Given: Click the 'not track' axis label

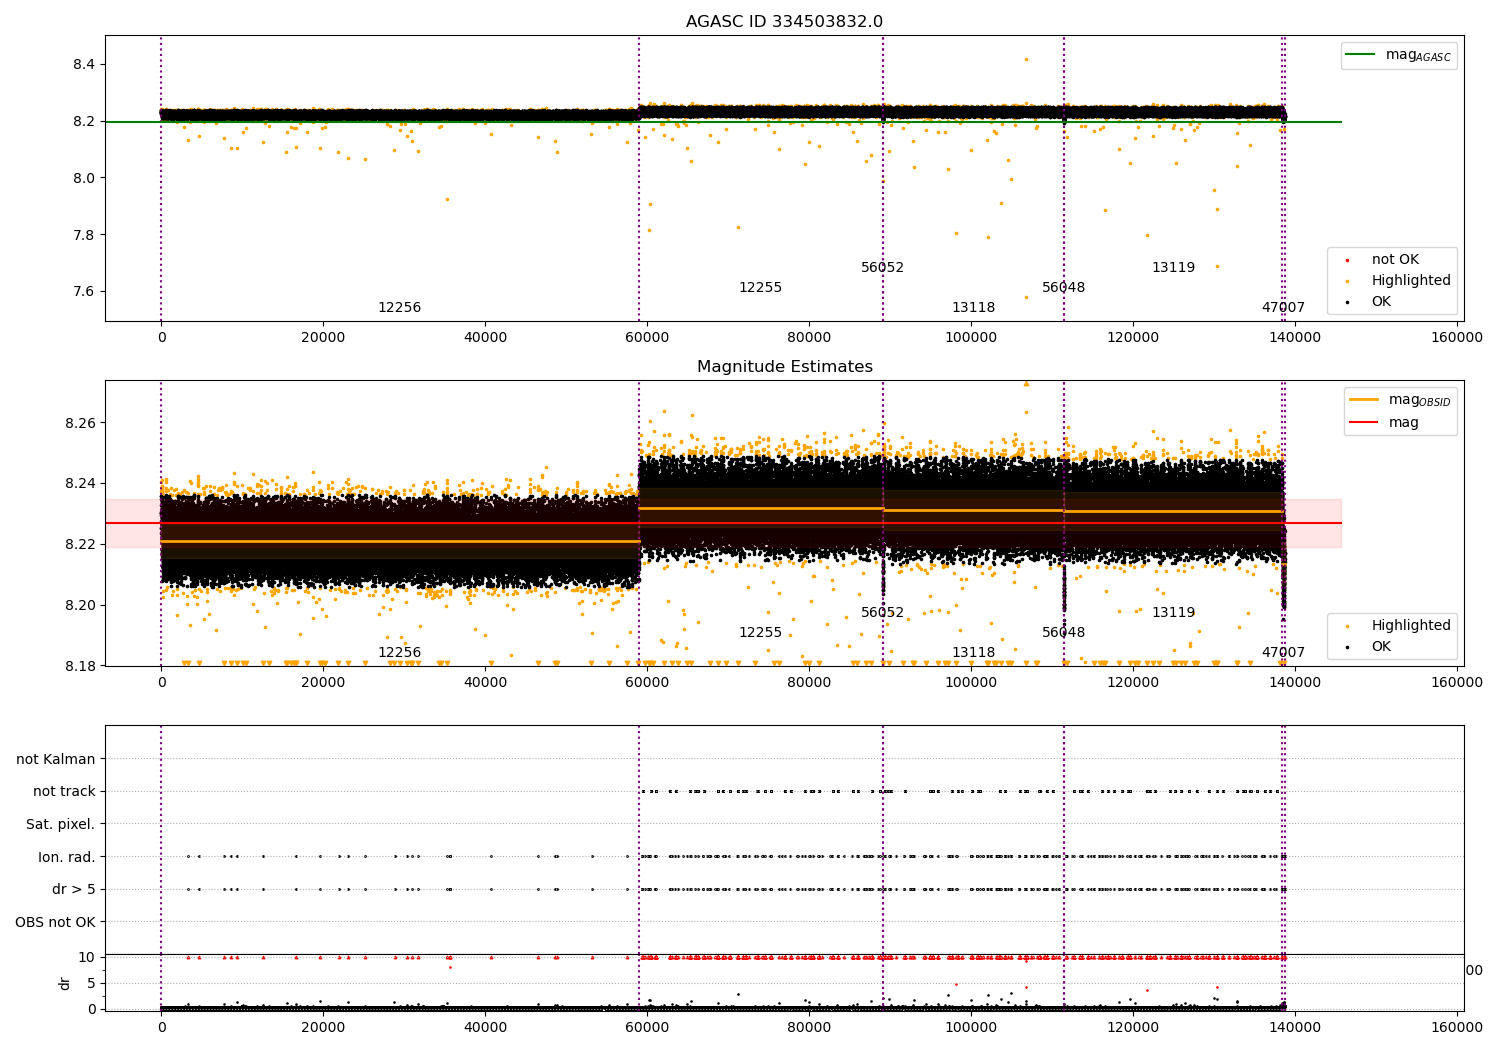Looking at the screenshot, I should [64, 791].
